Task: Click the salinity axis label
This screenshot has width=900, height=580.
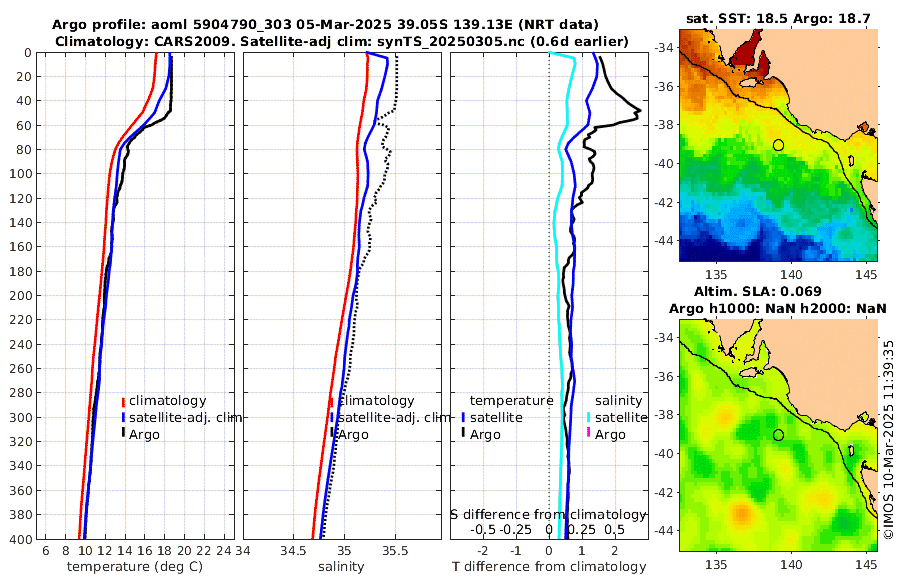Action: 341,567
